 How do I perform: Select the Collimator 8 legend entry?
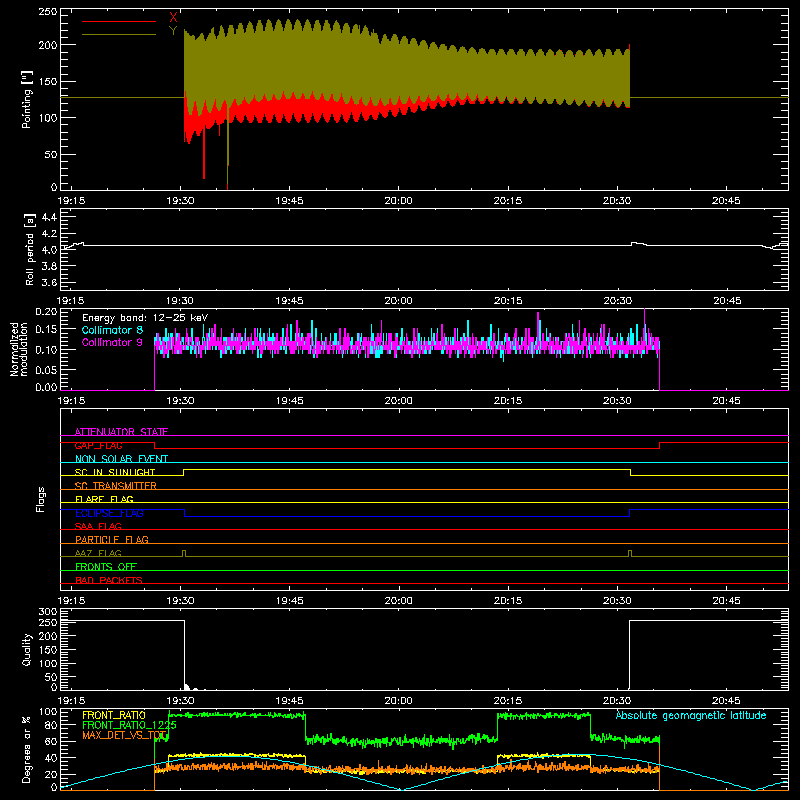112,330
